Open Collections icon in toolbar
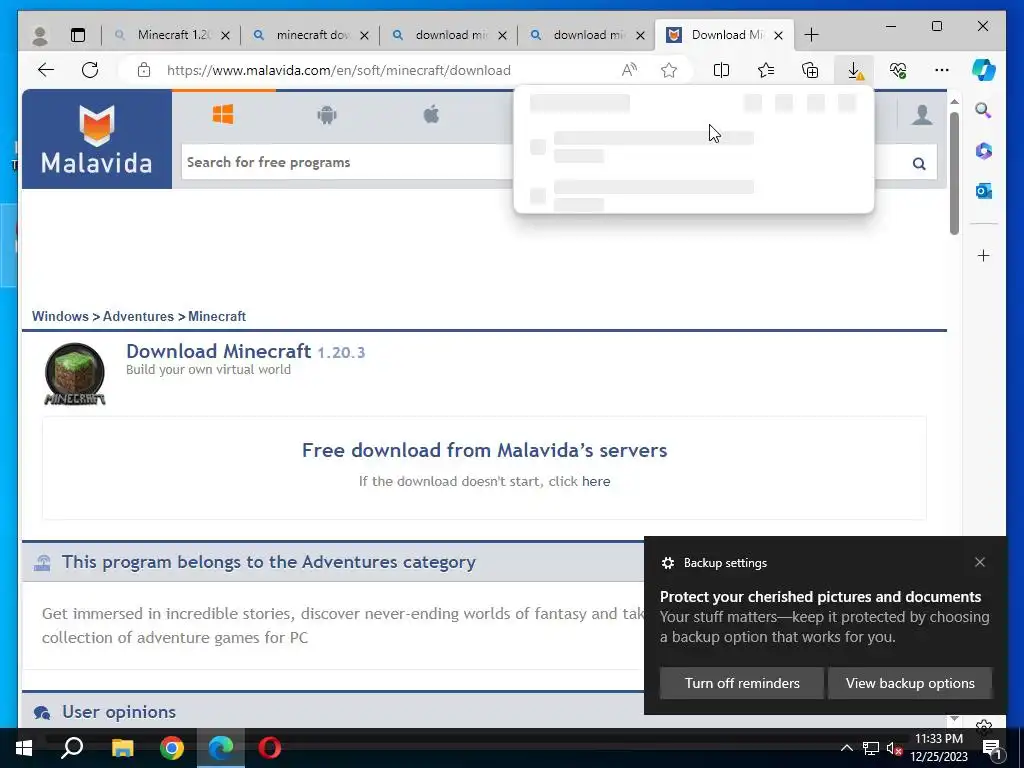Viewport: 1024px width, 768px height. tap(810, 70)
